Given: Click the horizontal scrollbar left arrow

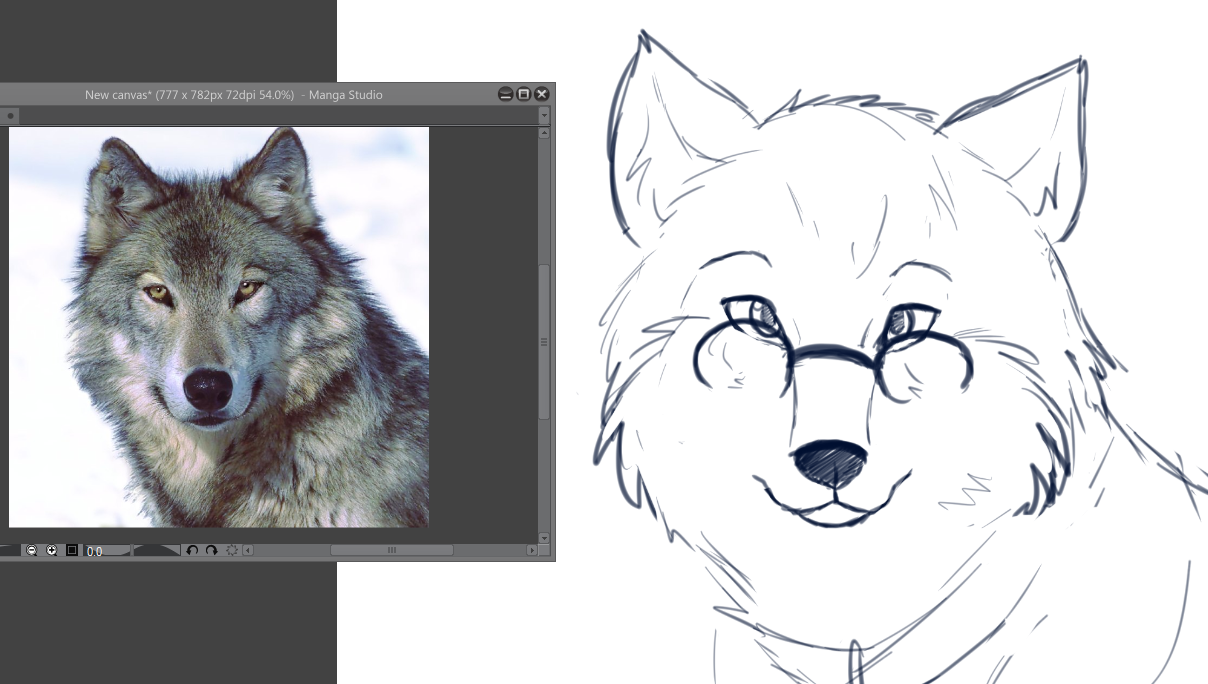Looking at the screenshot, I should click(248, 550).
